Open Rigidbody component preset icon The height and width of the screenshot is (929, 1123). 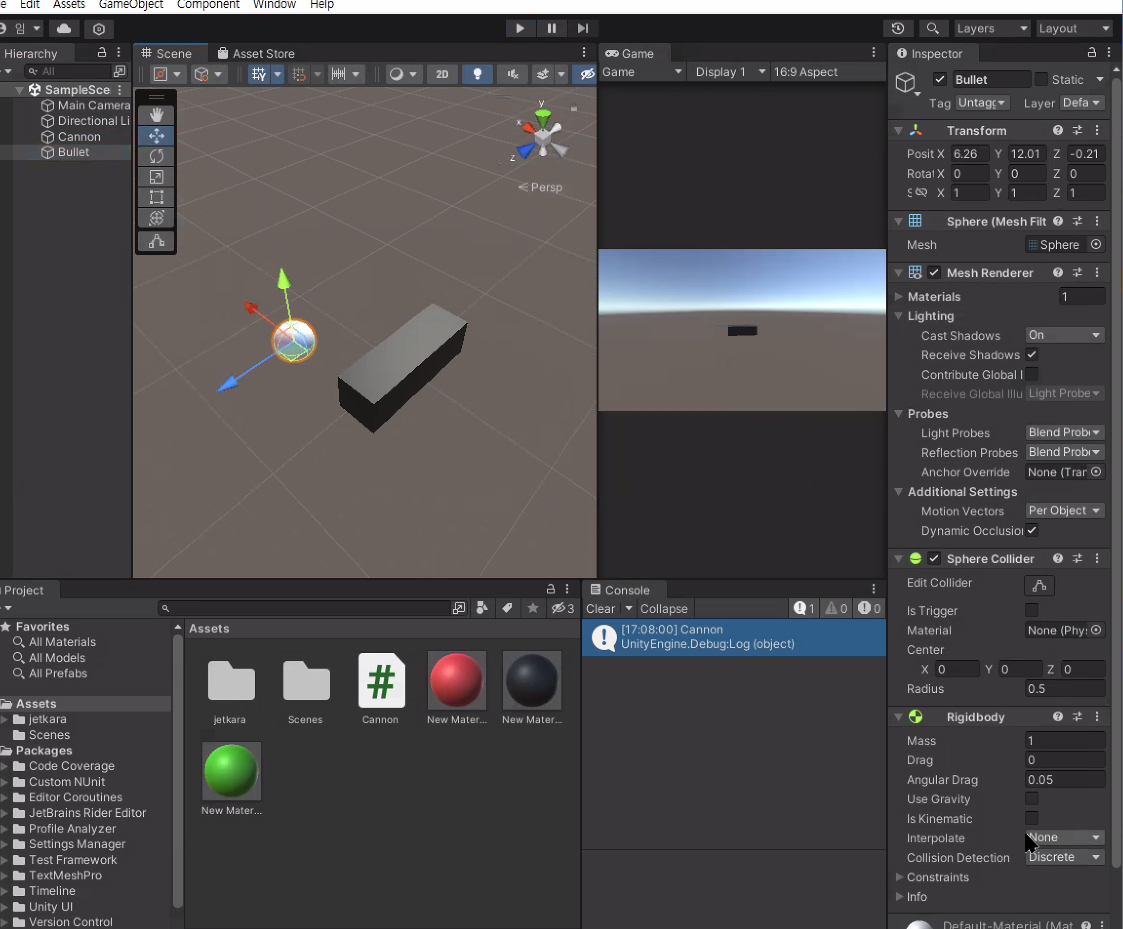pos(1077,716)
